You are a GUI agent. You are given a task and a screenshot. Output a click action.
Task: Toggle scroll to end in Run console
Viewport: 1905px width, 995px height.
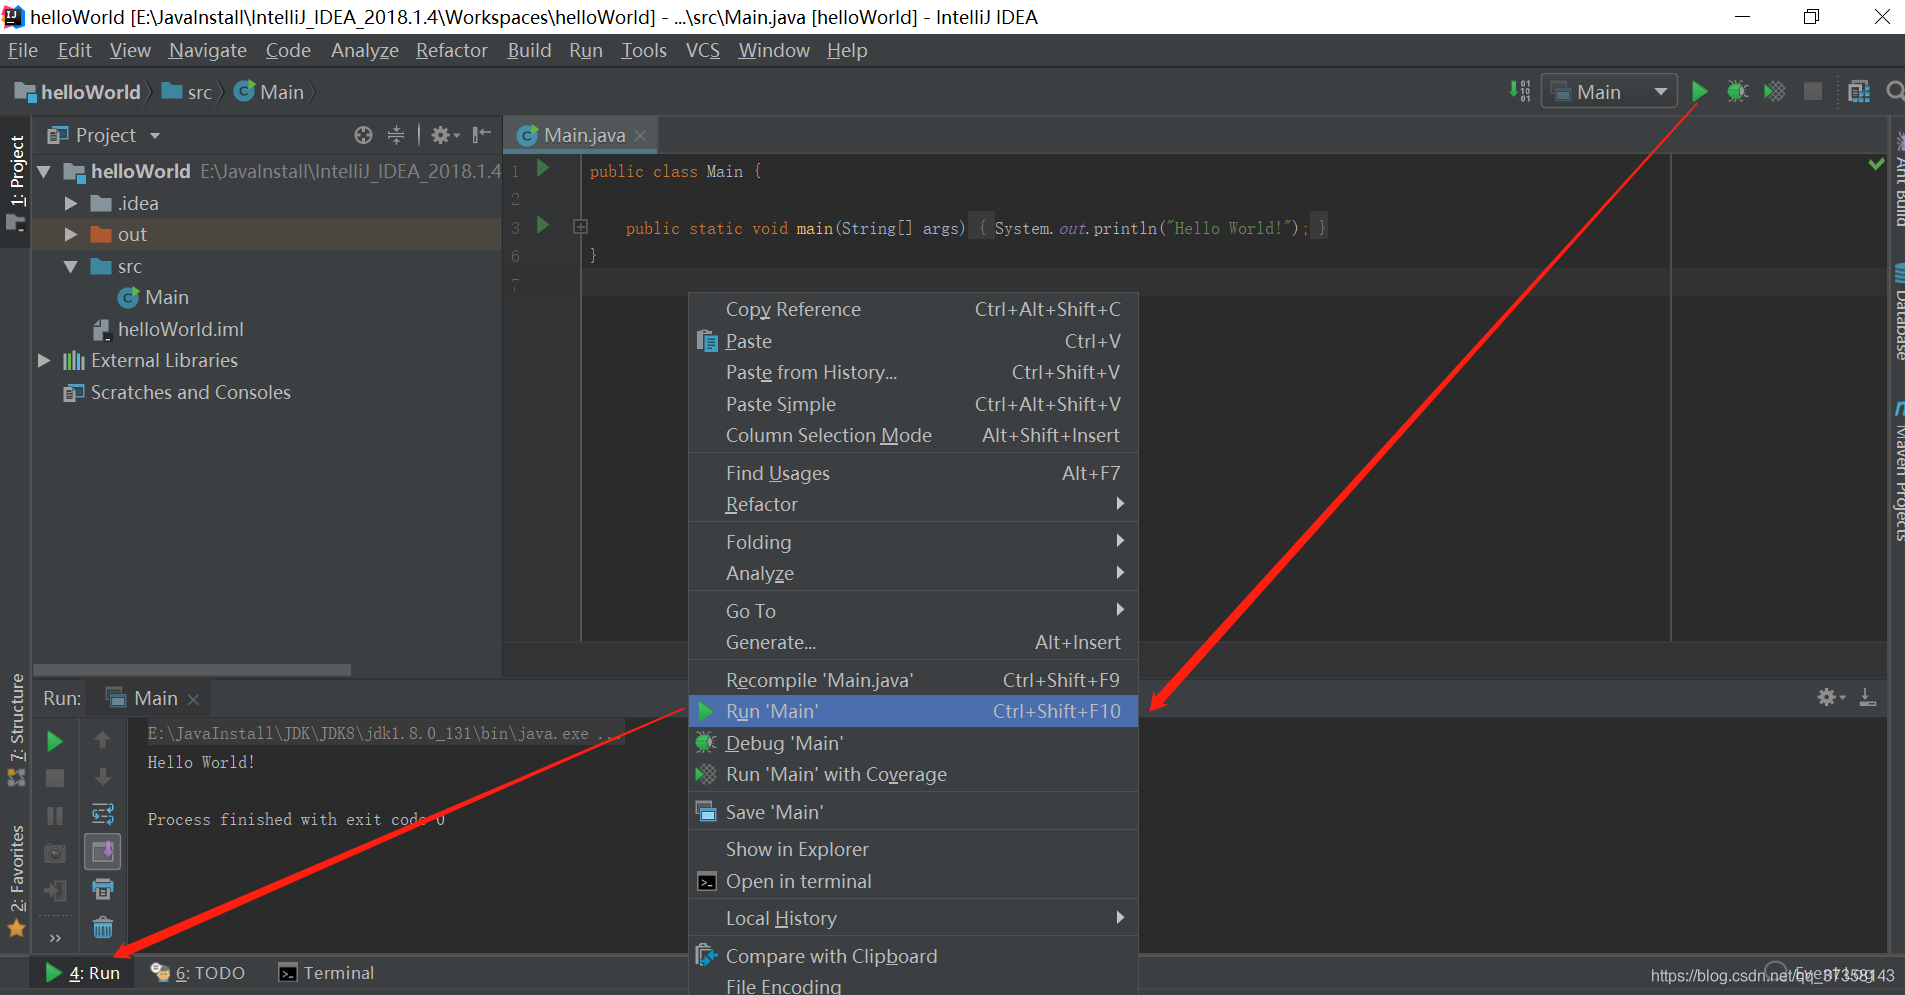(102, 852)
